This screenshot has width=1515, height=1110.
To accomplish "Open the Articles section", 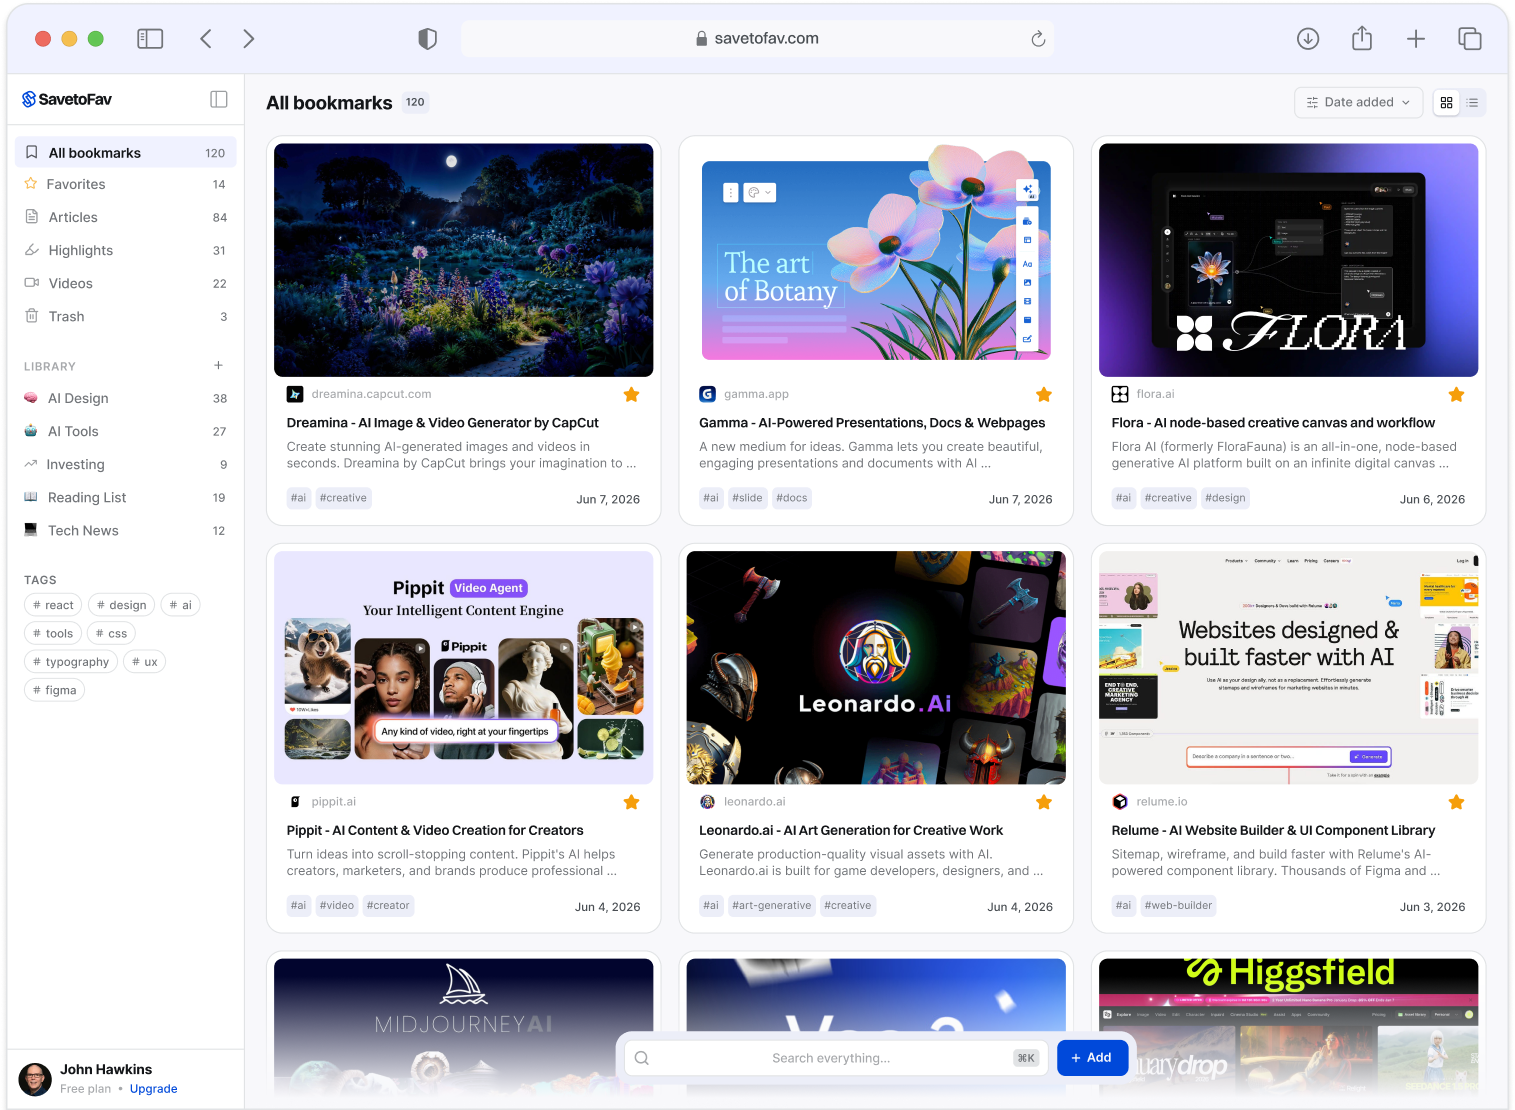I will tap(126, 217).
